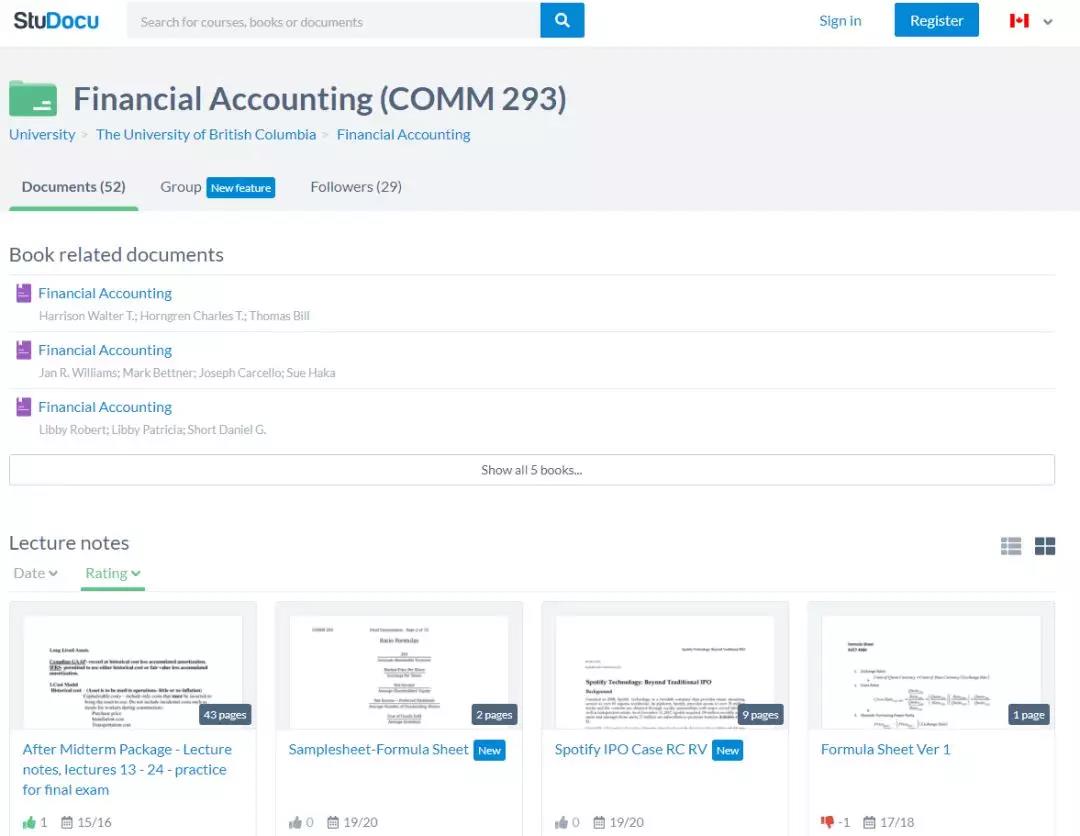Click the StuDocu logo
This screenshot has height=836, width=1080.
coord(56,21)
